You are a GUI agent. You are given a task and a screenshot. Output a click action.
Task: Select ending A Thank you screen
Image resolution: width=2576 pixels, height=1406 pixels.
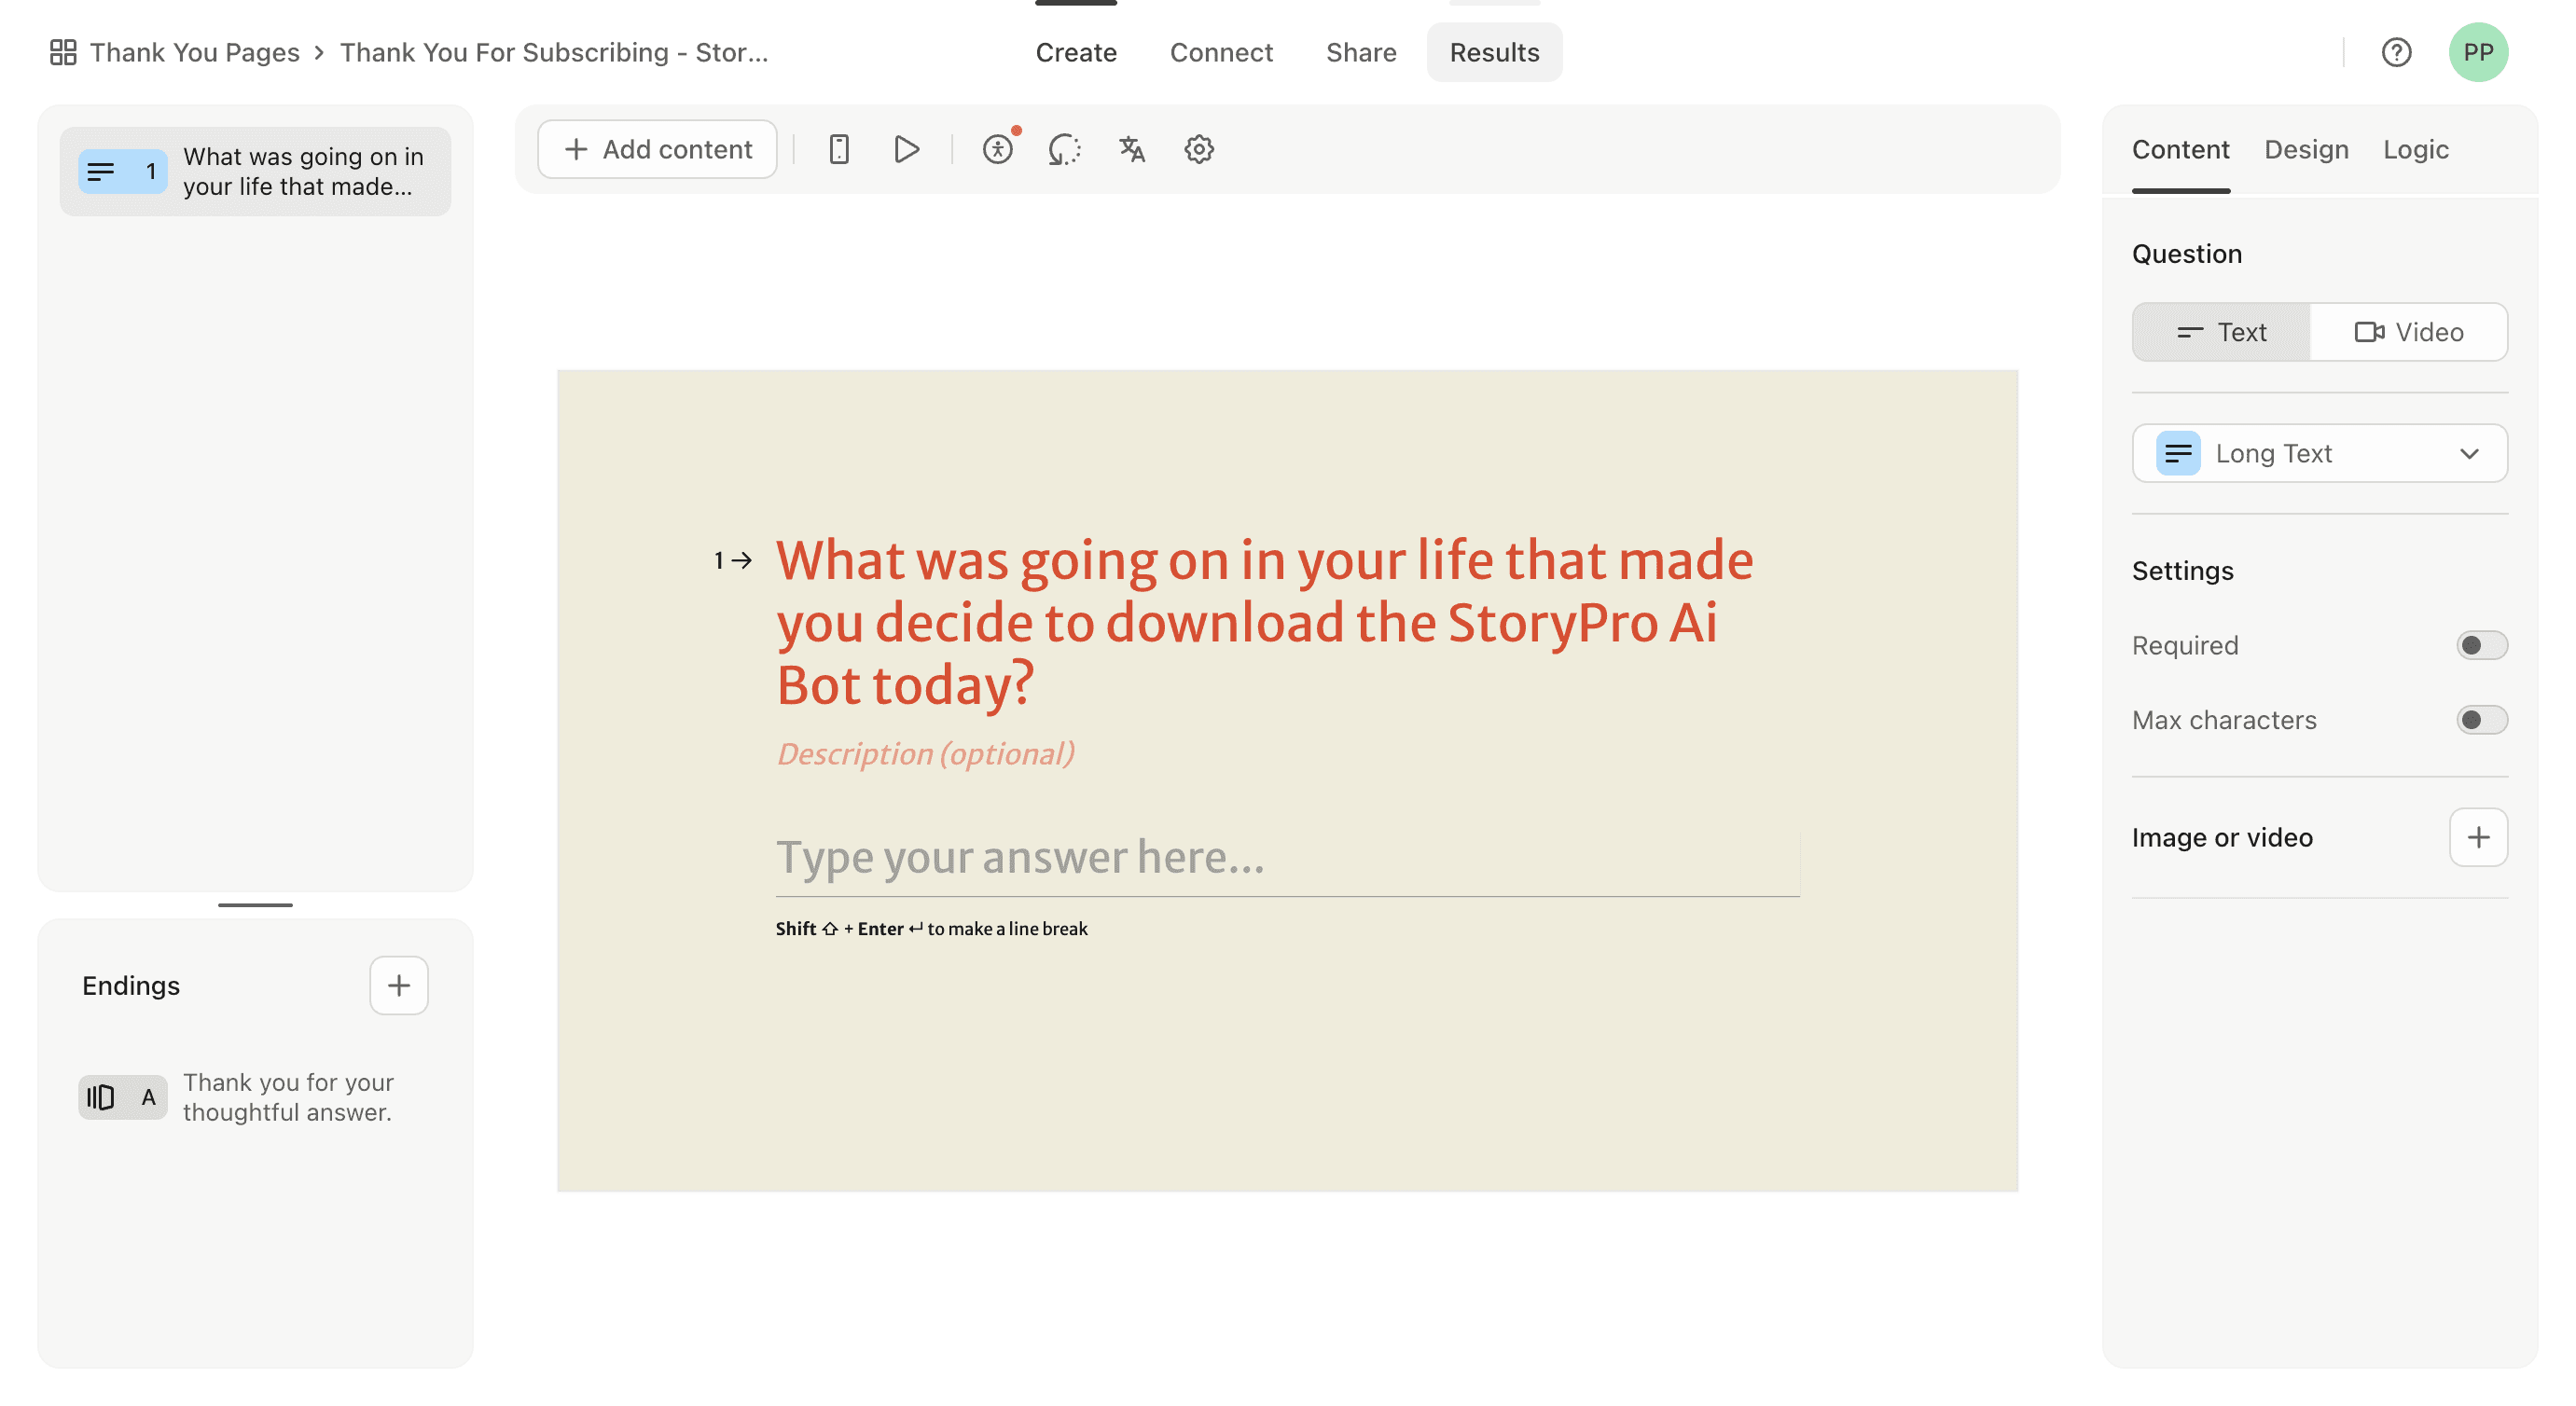(255, 1097)
